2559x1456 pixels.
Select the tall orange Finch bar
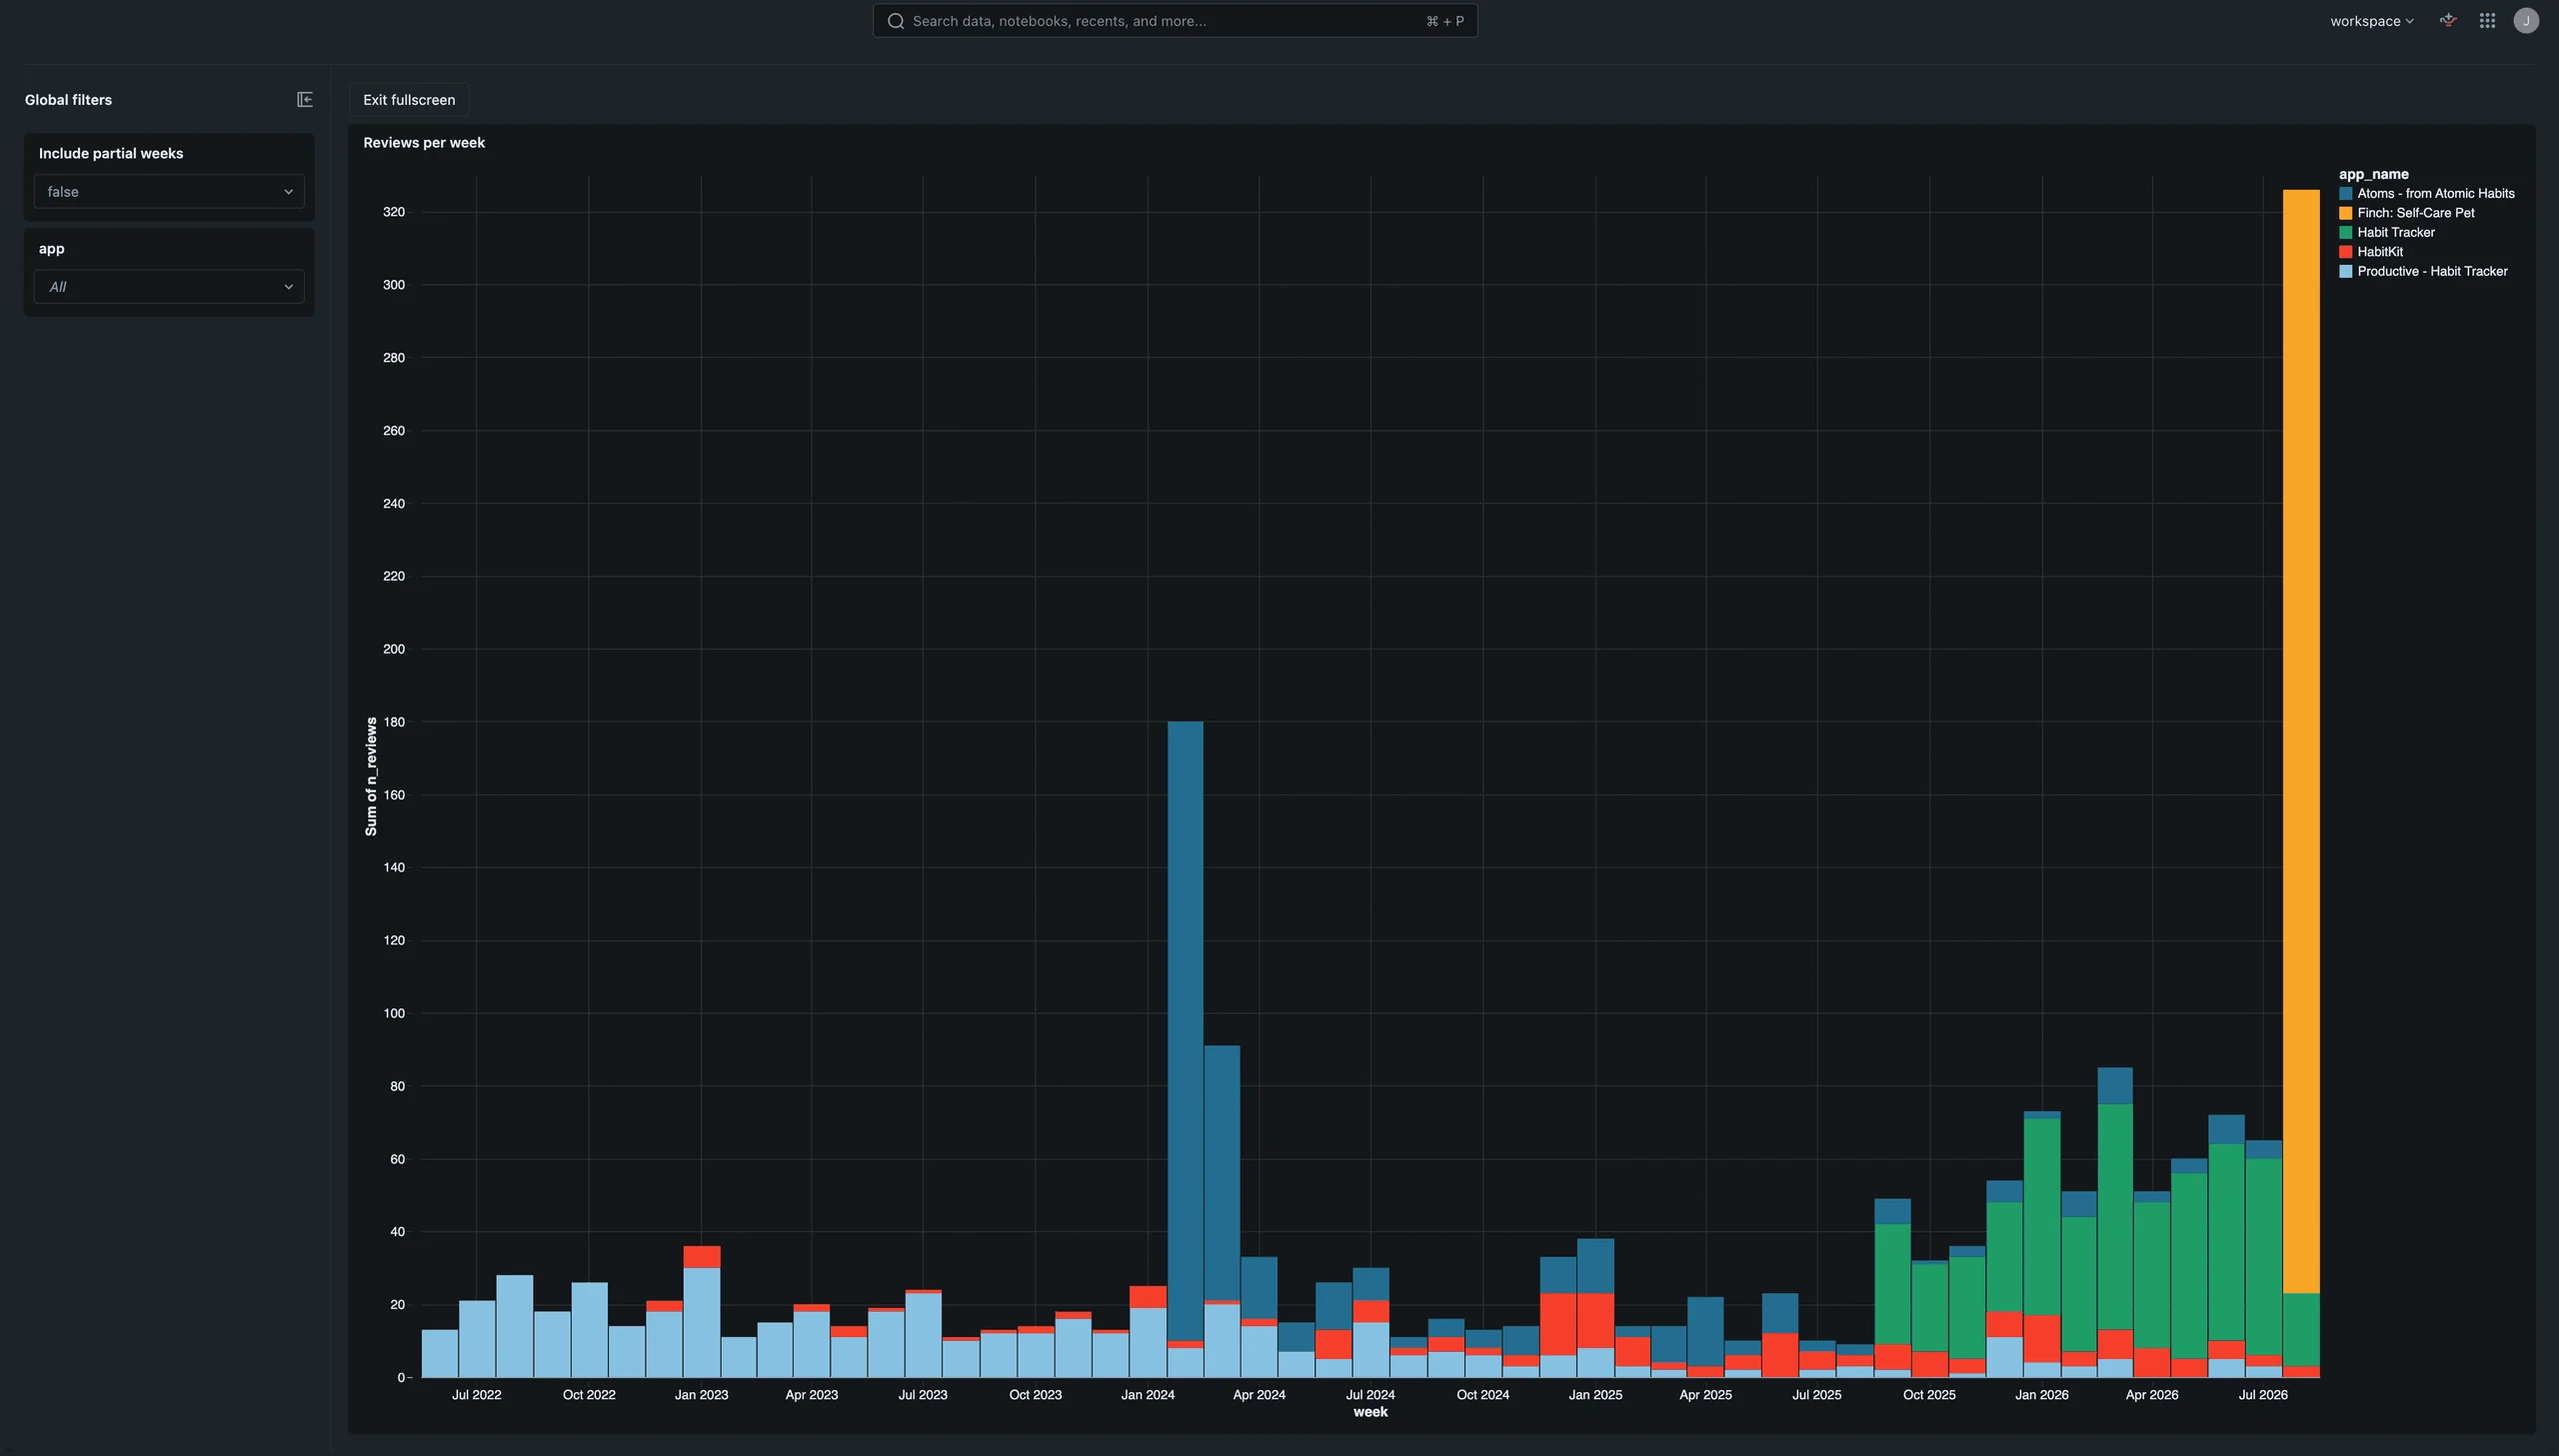pos(2301,740)
